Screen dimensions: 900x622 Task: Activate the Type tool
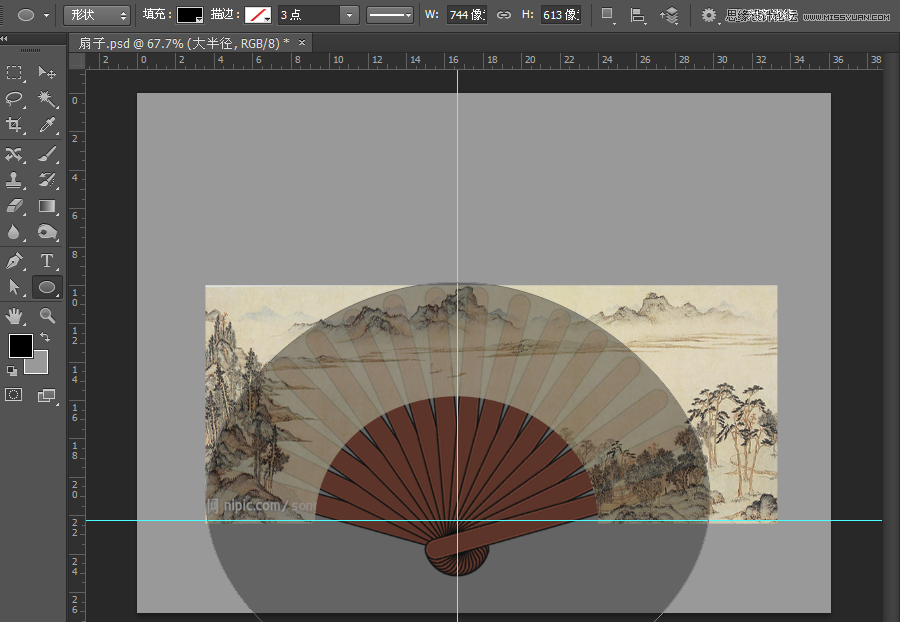(47, 261)
